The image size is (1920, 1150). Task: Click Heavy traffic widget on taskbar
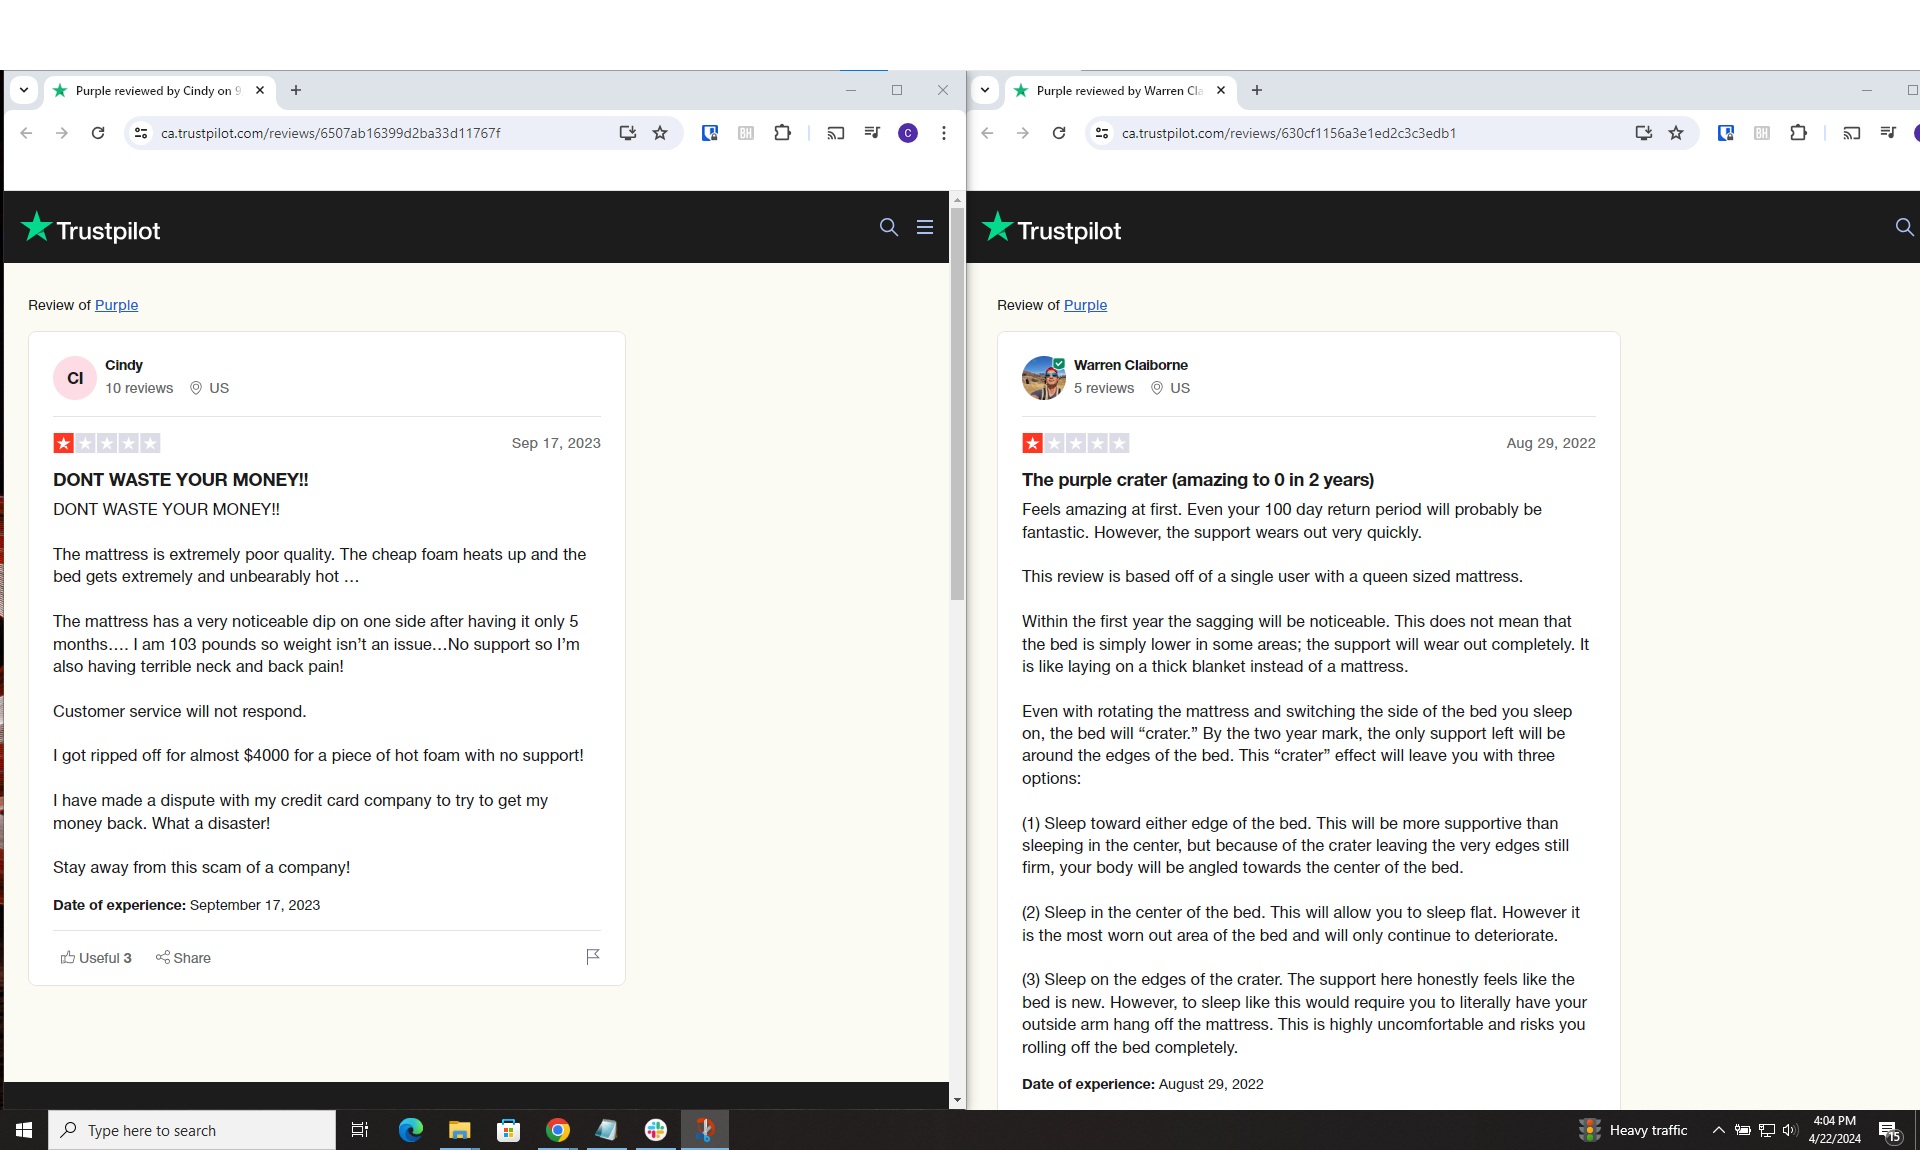(x=1633, y=1130)
